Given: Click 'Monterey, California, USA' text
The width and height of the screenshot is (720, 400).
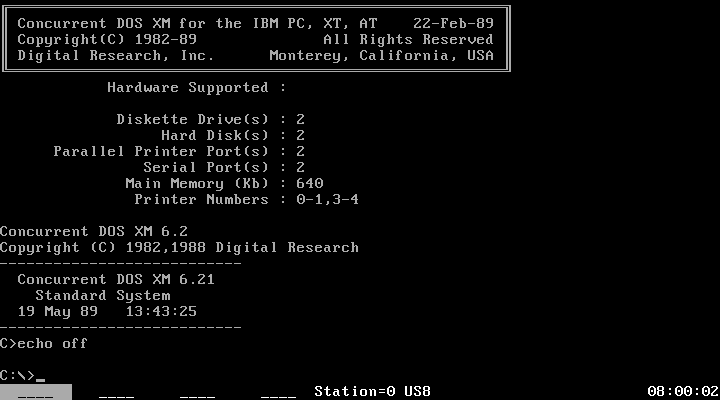Looking at the screenshot, I should [382, 56].
